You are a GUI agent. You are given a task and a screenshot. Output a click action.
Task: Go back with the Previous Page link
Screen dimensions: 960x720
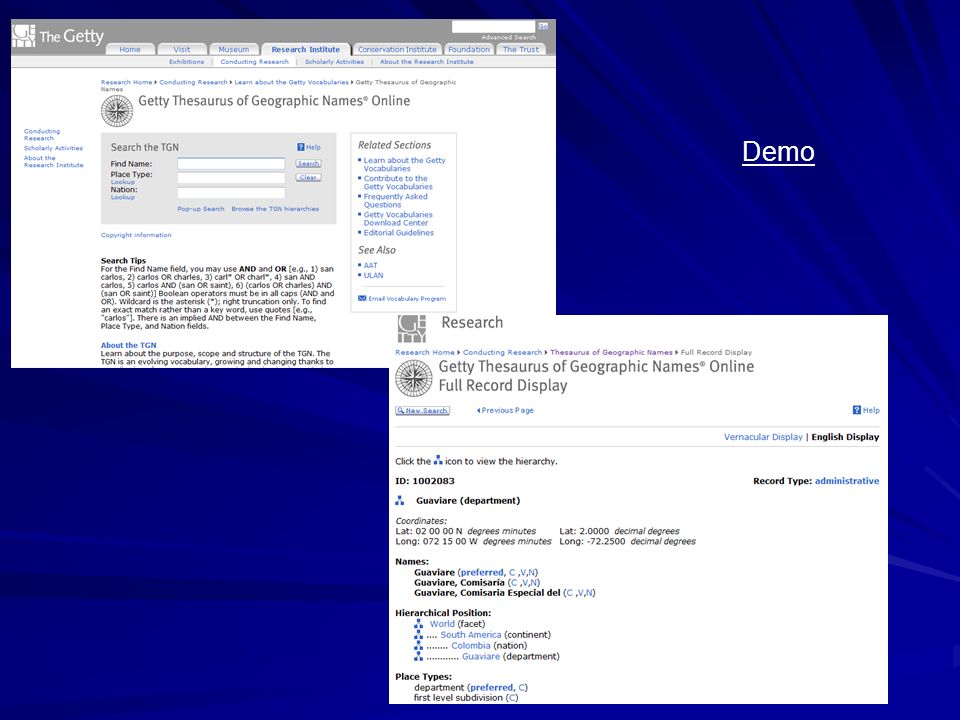pyautogui.click(x=505, y=410)
